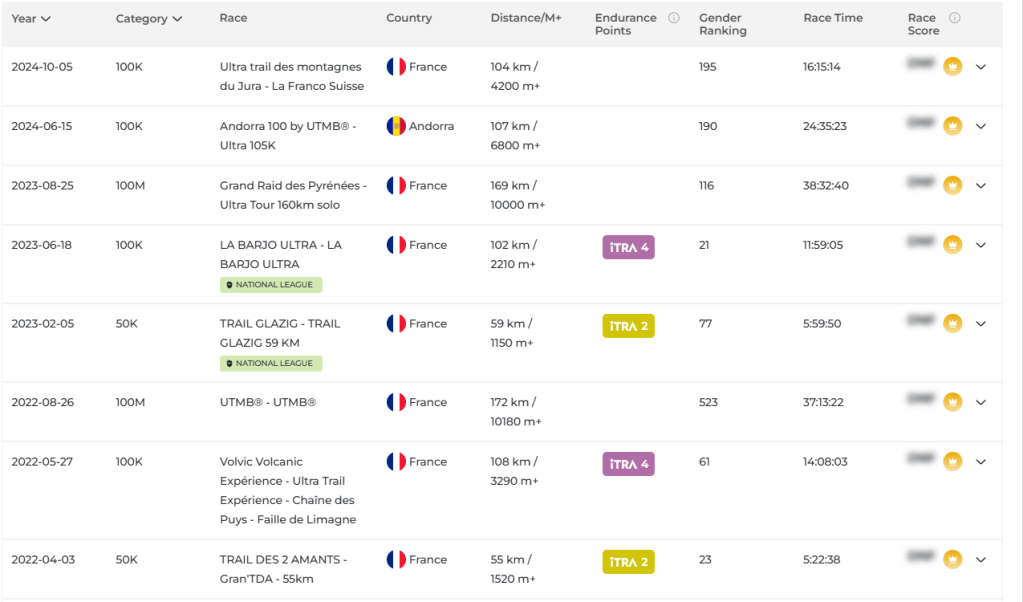
Task: Click crown icon for Jura 100K race
Action: coord(952,67)
